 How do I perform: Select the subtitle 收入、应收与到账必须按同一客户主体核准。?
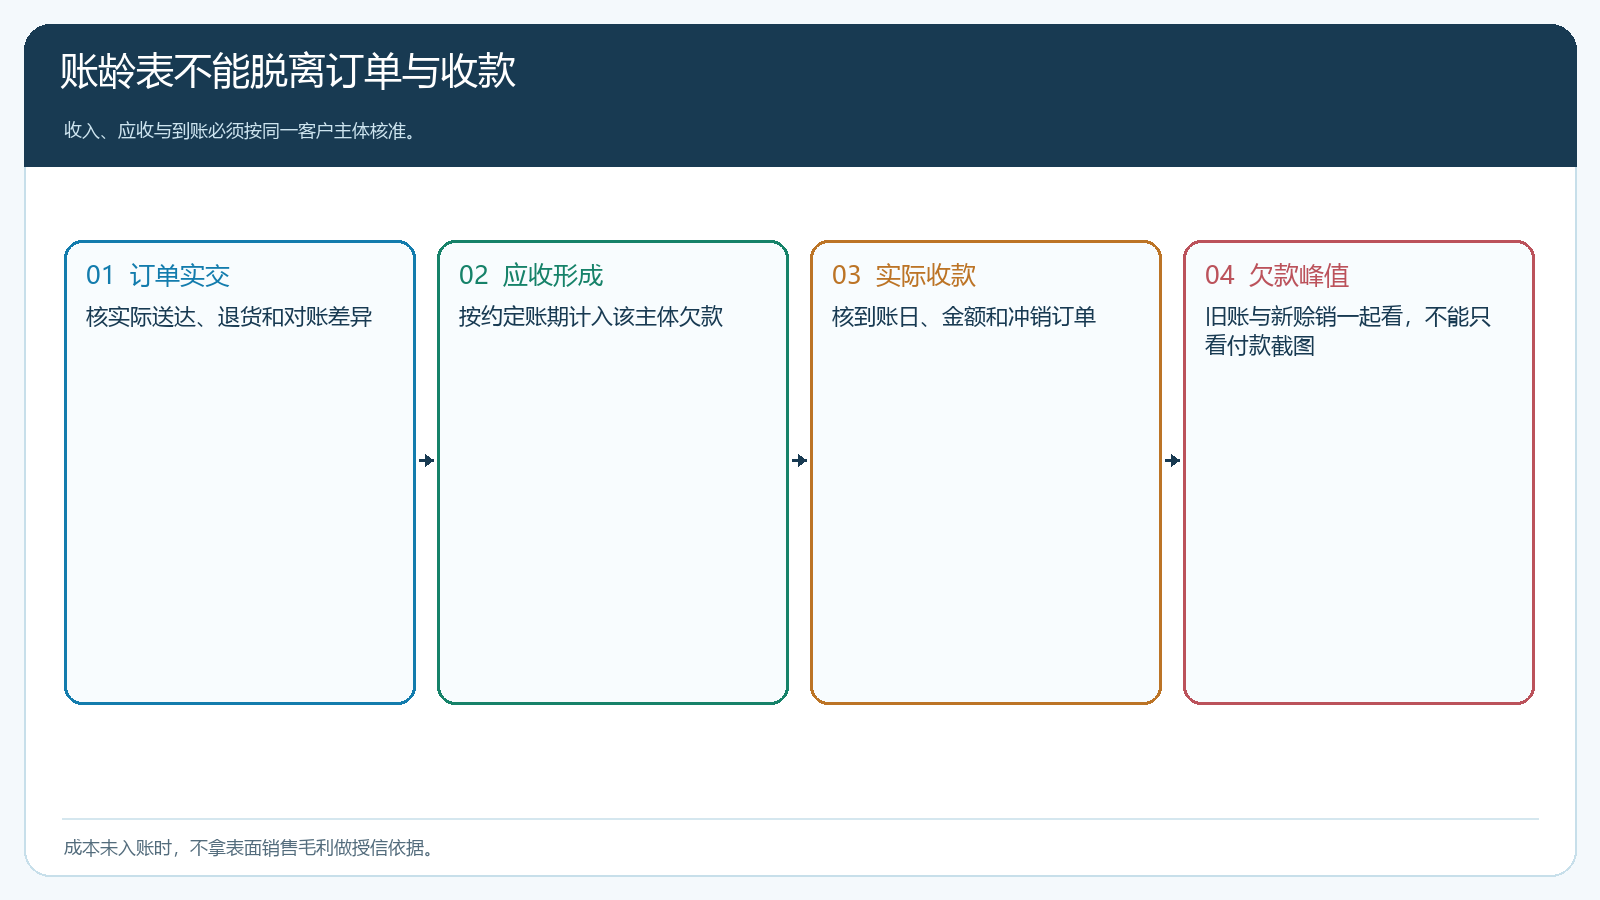point(240,131)
